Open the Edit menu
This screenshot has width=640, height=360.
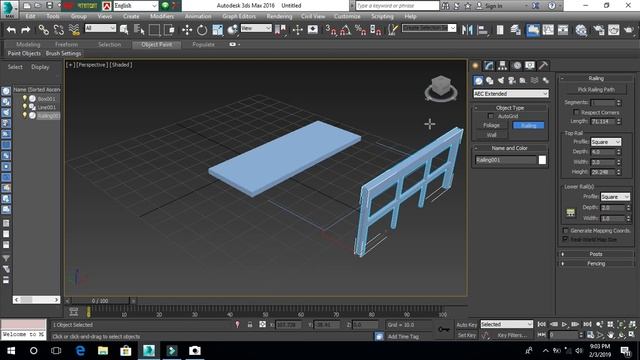[31, 16]
